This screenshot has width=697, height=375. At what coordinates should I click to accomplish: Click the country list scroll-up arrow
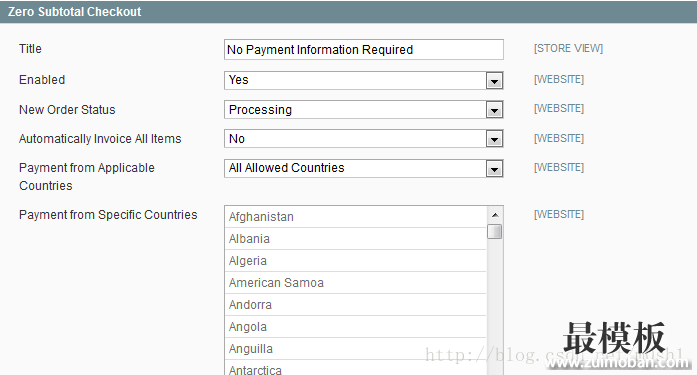coord(495,215)
